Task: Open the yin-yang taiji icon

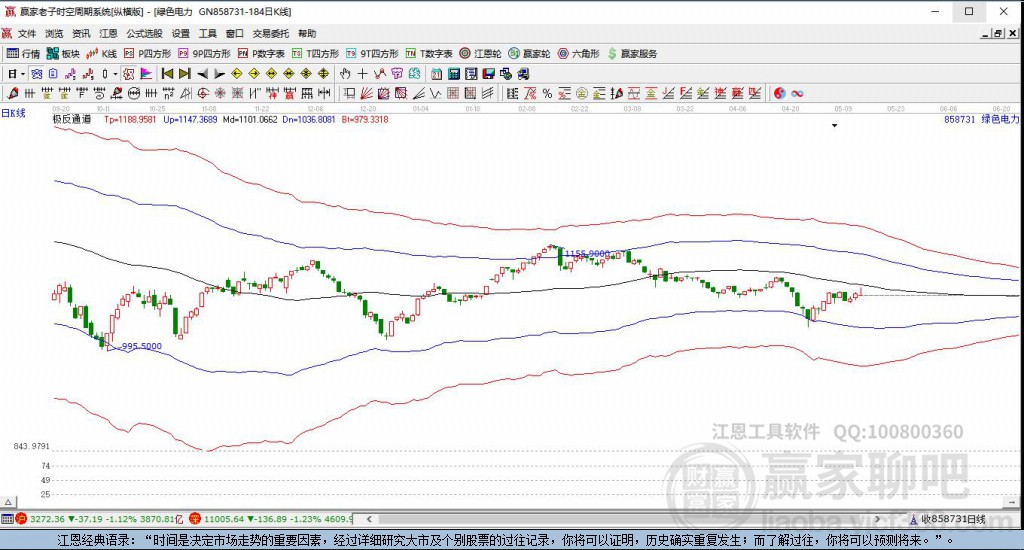Action: 780,93
